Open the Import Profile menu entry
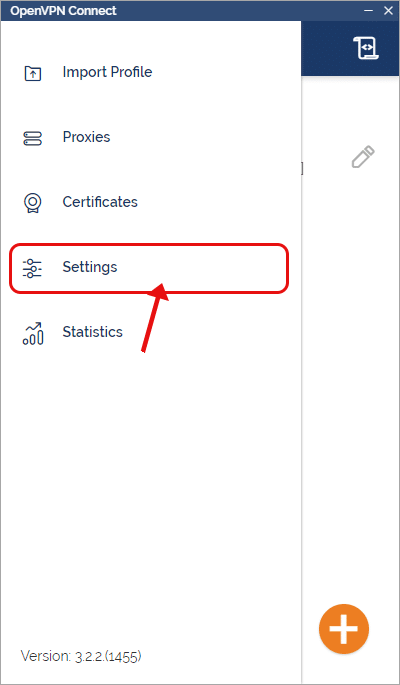The width and height of the screenshot is (400, 685). click(x=107, y=72)
